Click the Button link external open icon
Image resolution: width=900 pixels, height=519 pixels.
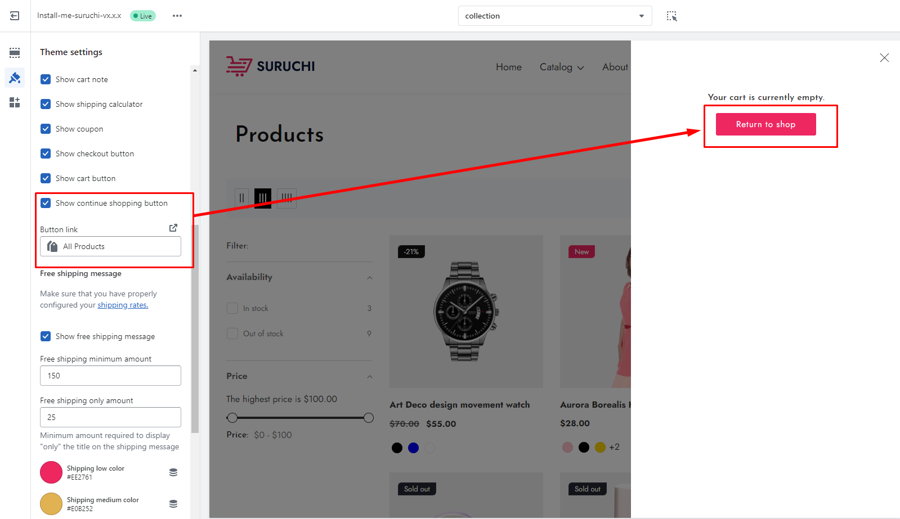[173, 228]
